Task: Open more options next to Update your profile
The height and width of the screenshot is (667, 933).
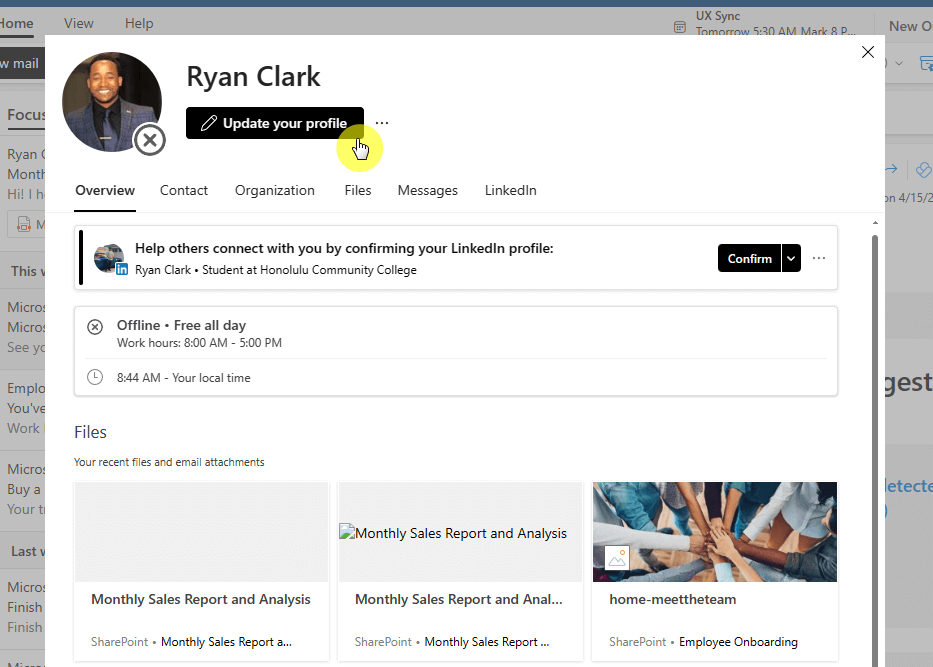Action: (x=382, y=123)
